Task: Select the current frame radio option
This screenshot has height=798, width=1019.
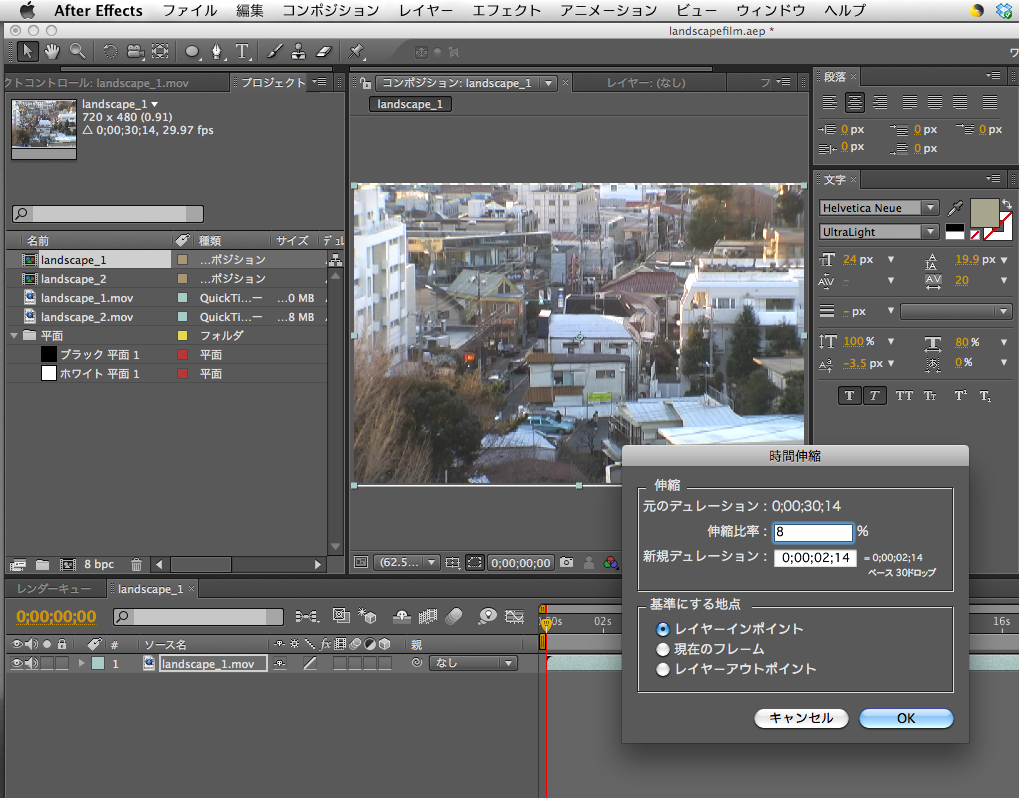Action: click(x=663, y=649)
